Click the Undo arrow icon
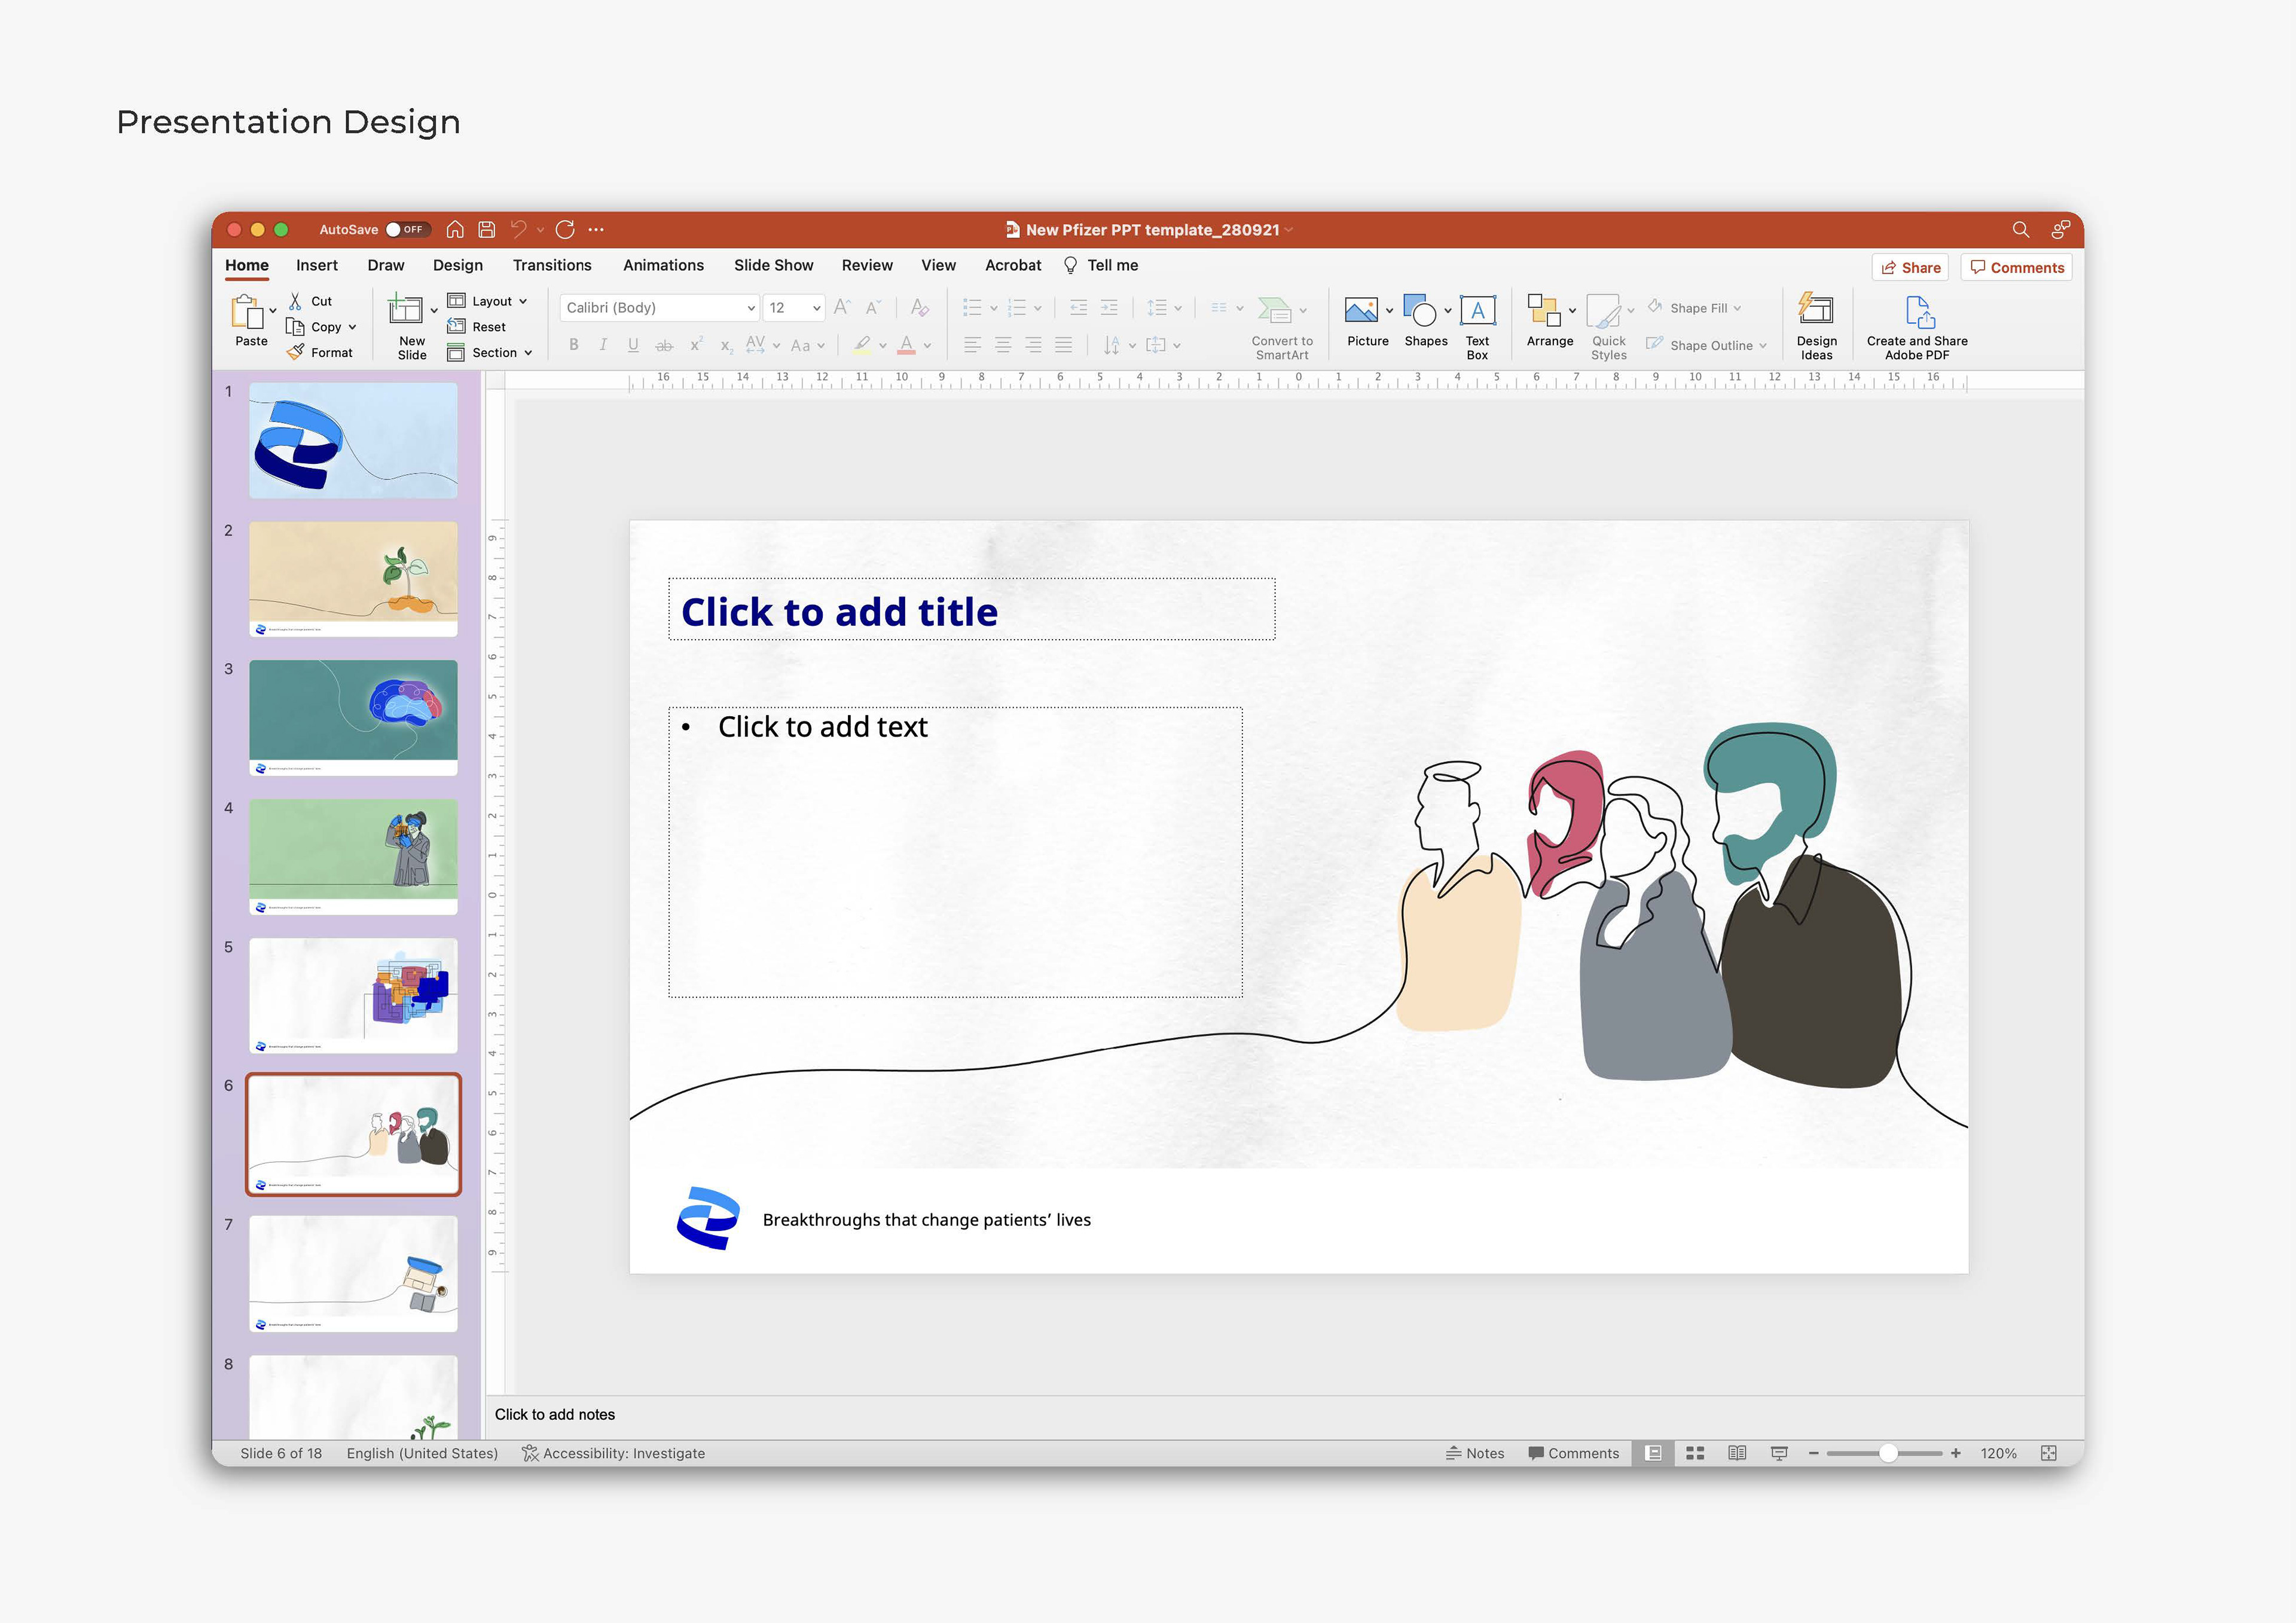 click(518, 229)
